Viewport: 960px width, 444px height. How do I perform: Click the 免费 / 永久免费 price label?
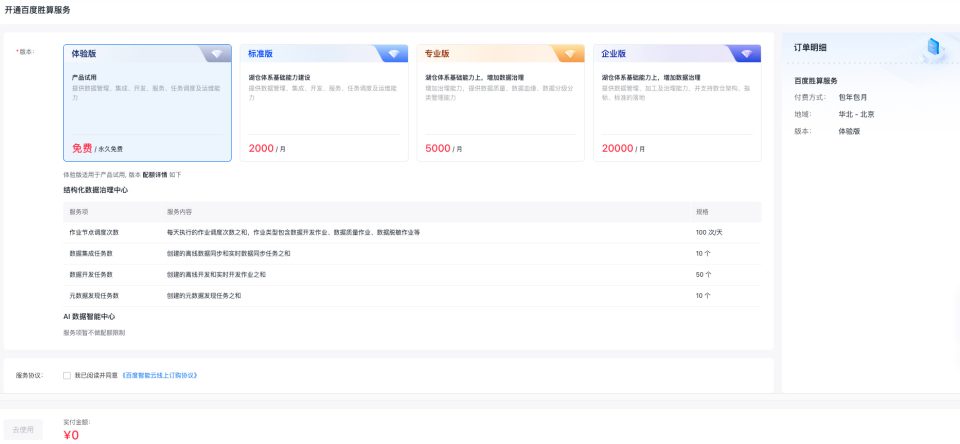[97, 149]
